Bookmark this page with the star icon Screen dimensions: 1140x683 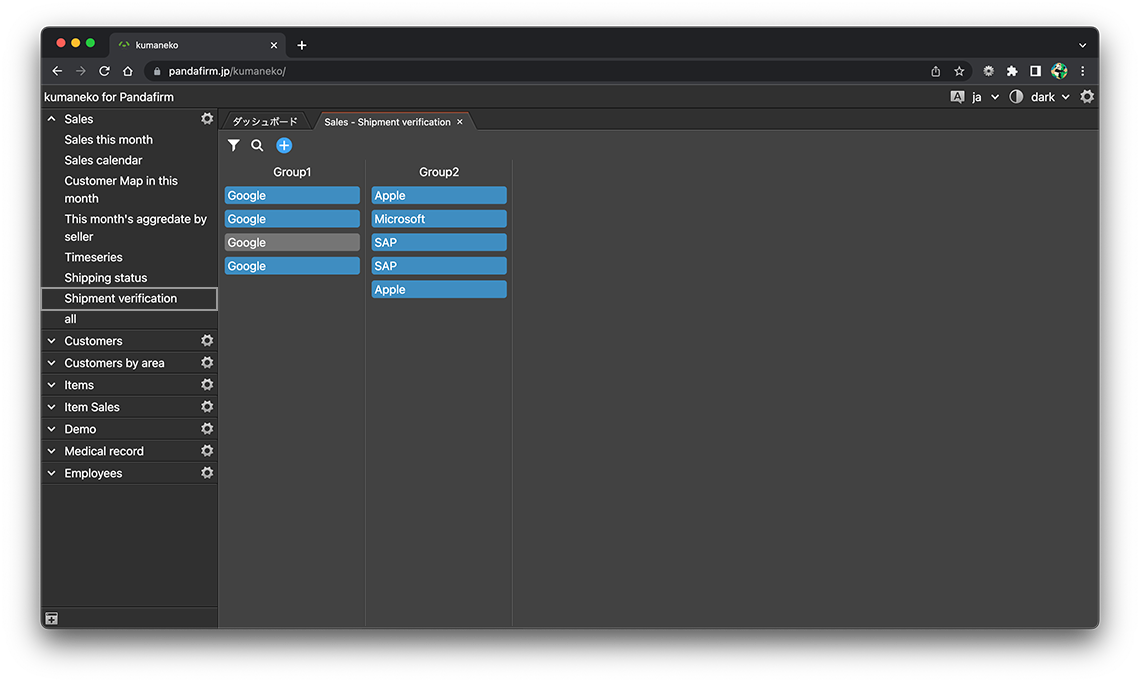click(x=959, y=71)
